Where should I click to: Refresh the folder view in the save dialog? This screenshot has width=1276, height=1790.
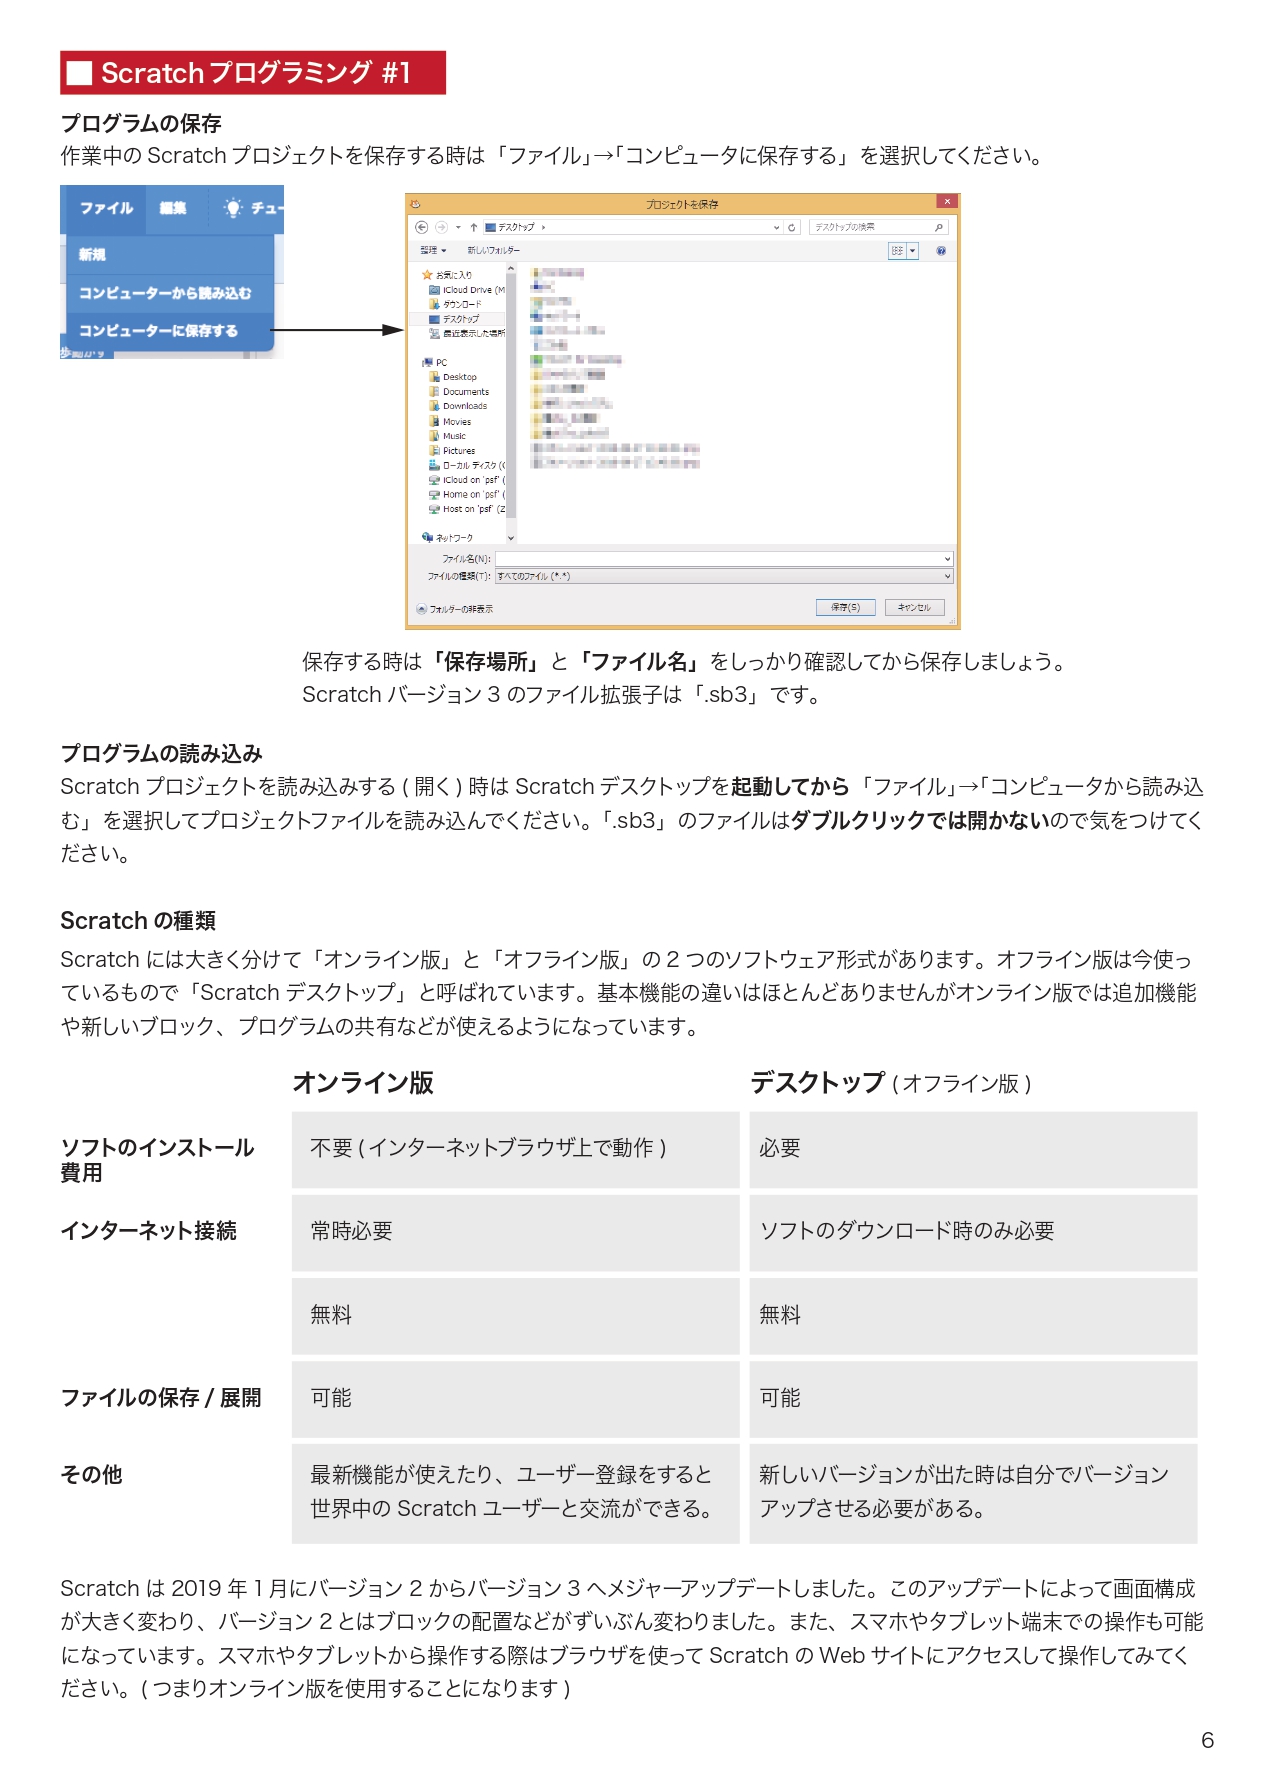(x=792, y=227)
